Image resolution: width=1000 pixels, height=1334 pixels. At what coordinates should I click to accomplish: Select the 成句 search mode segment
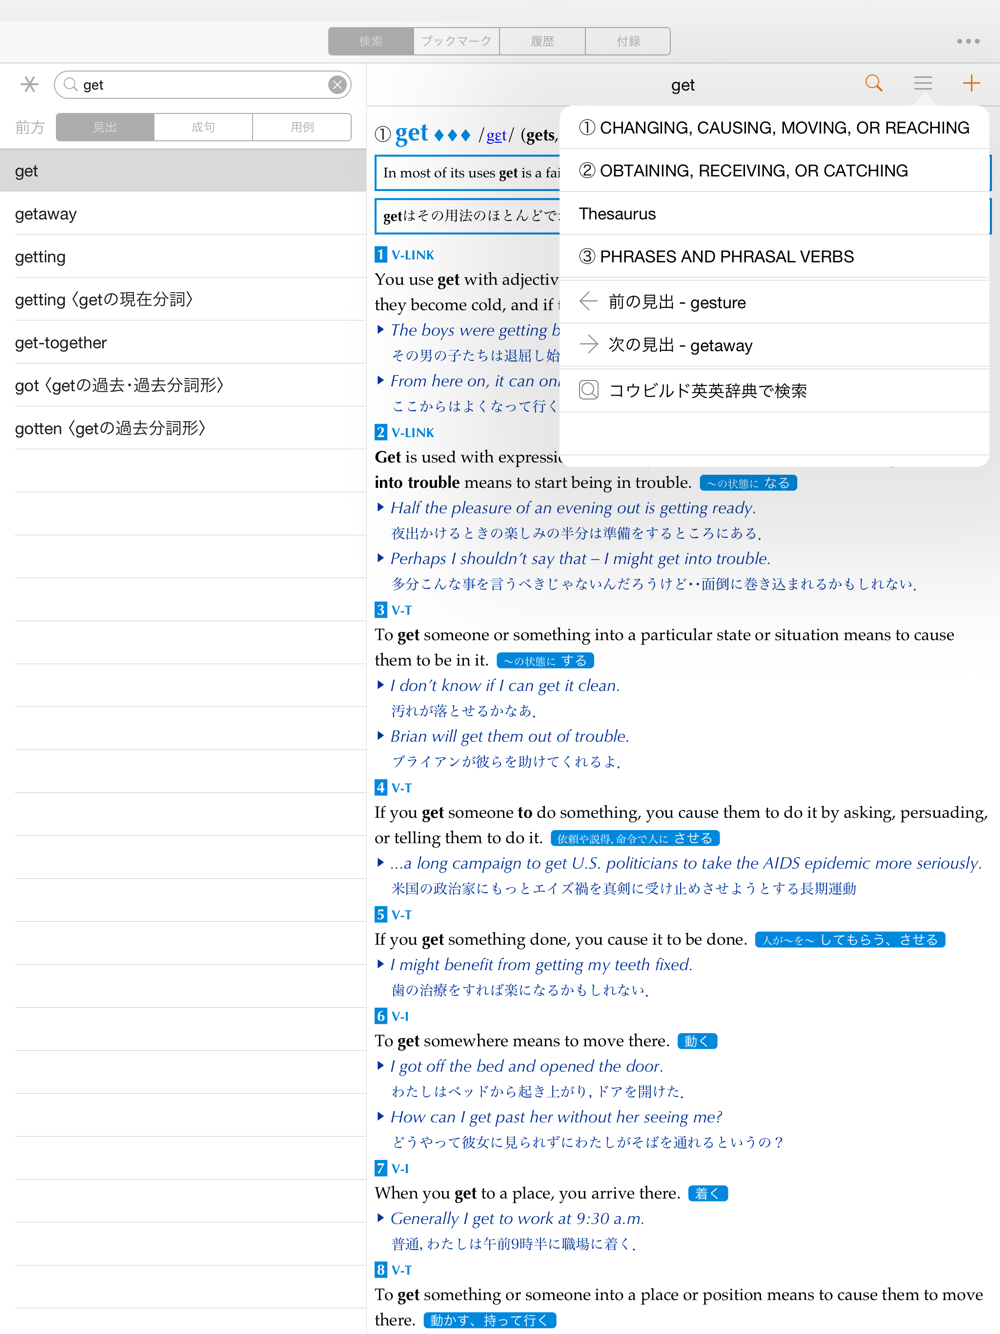(203, 127)
